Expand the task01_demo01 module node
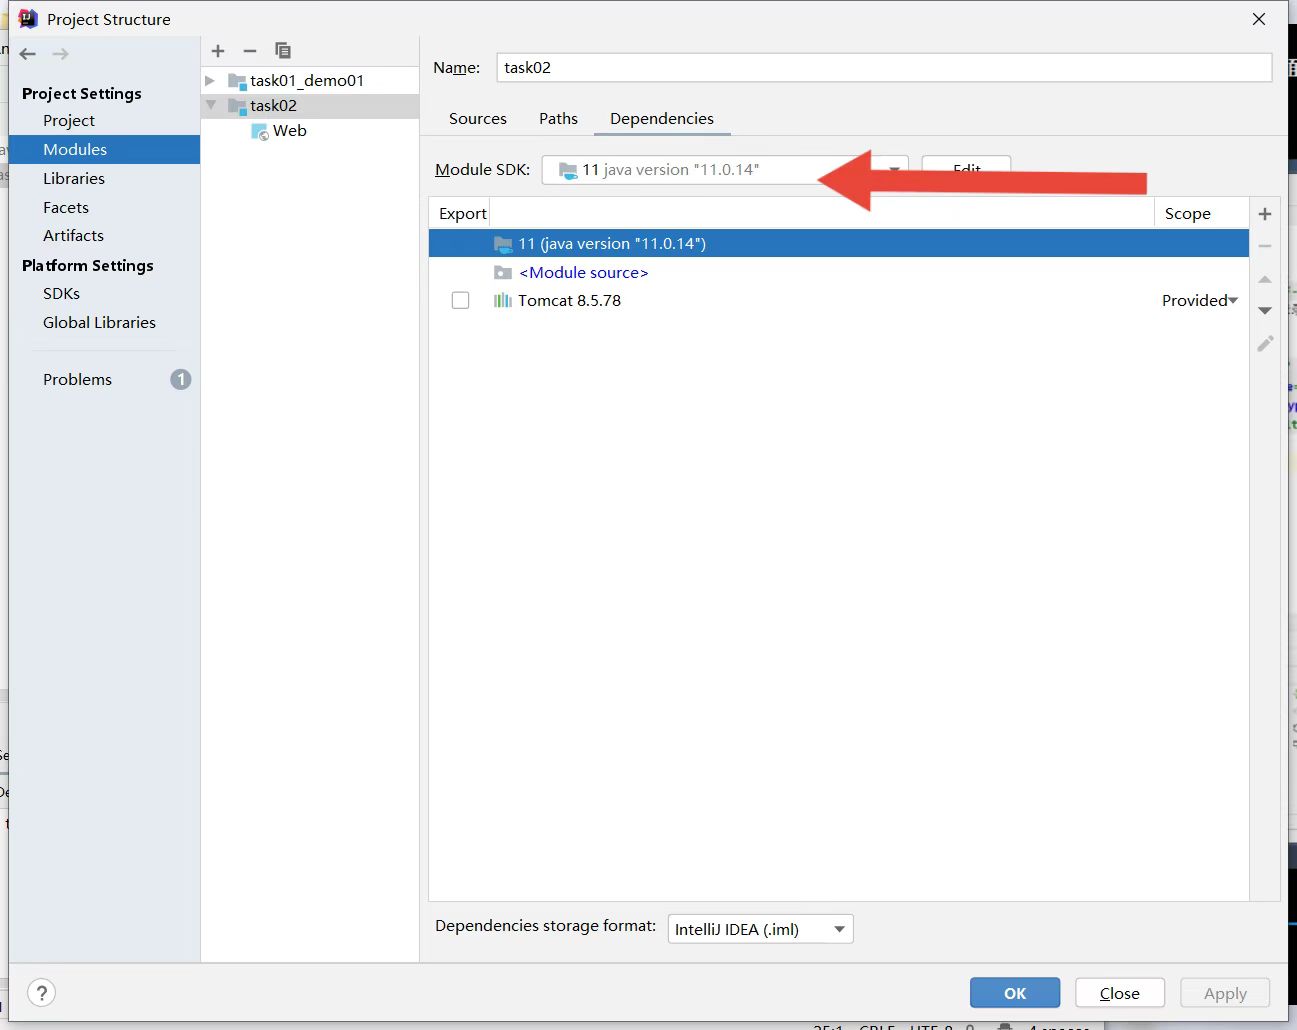1297x1030 pixels. click(210, 80)
